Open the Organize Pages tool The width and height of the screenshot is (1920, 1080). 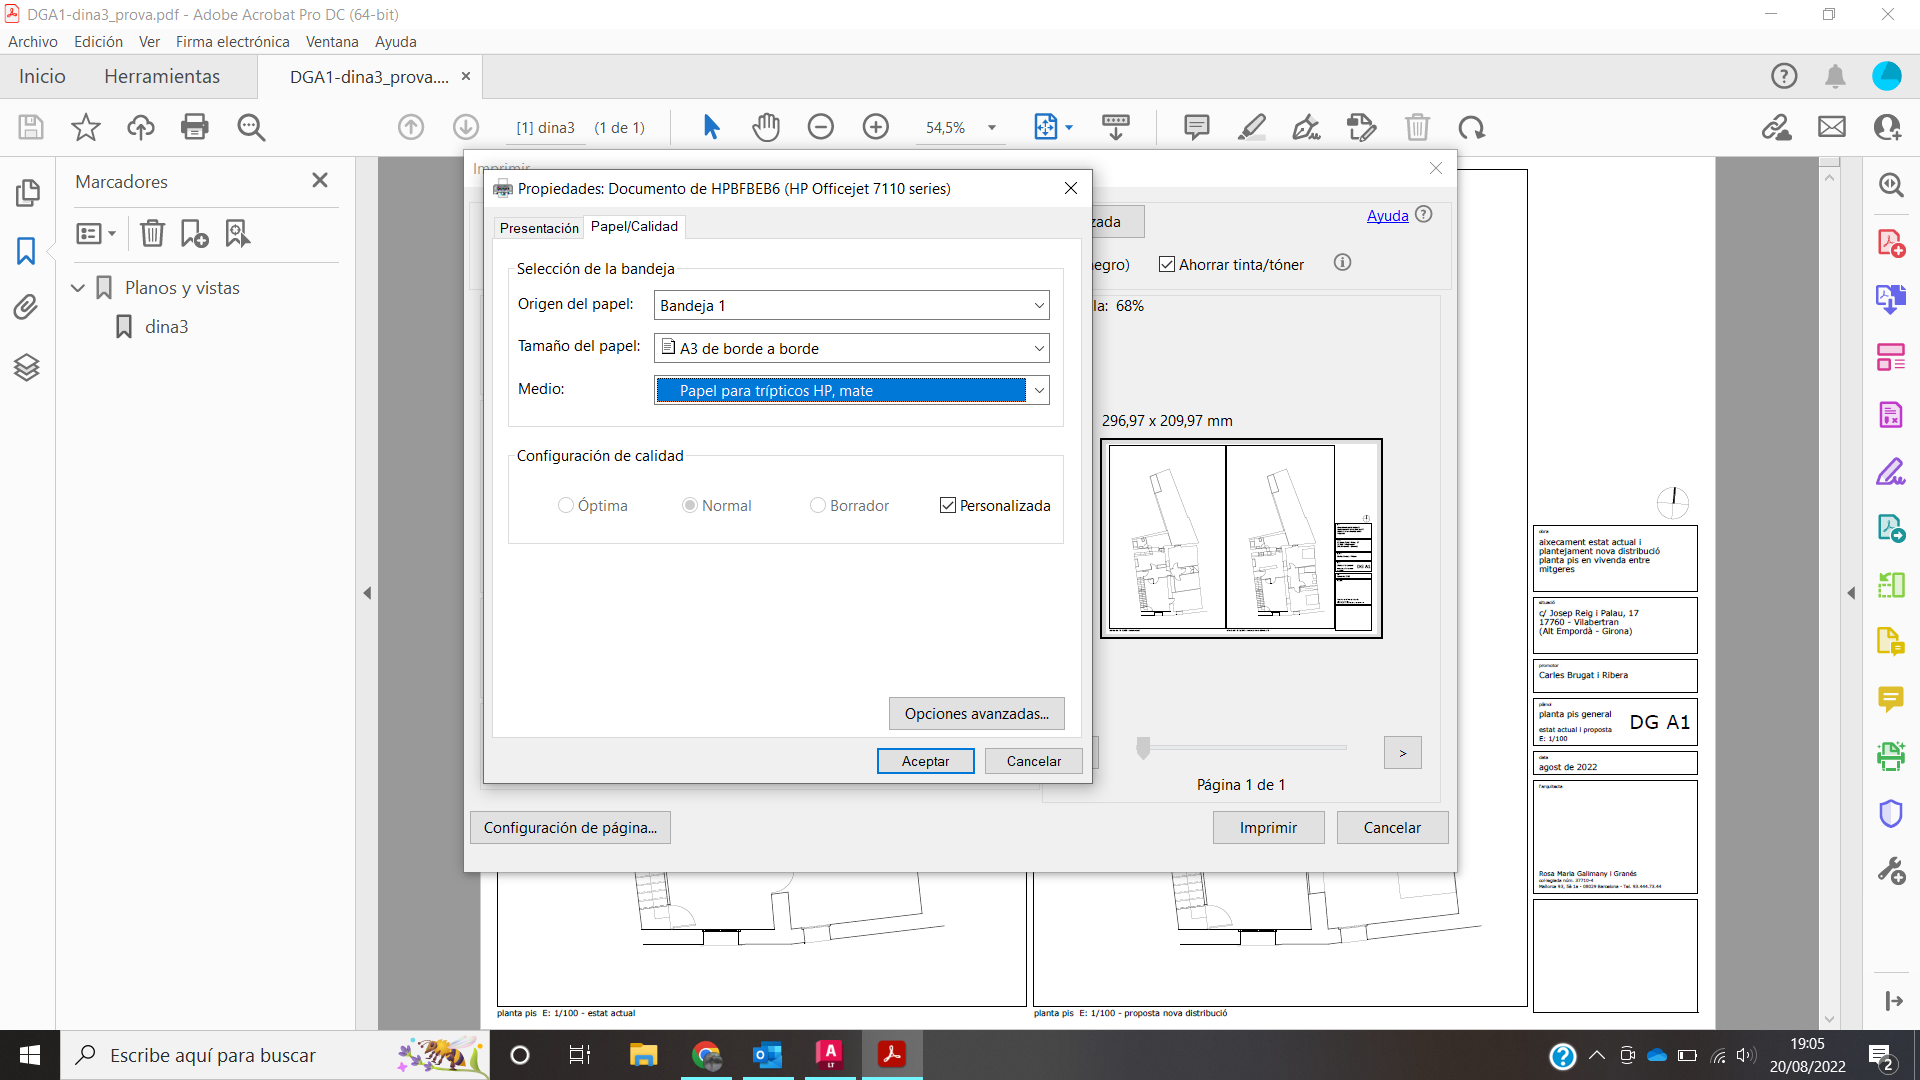pos(1890,356)
